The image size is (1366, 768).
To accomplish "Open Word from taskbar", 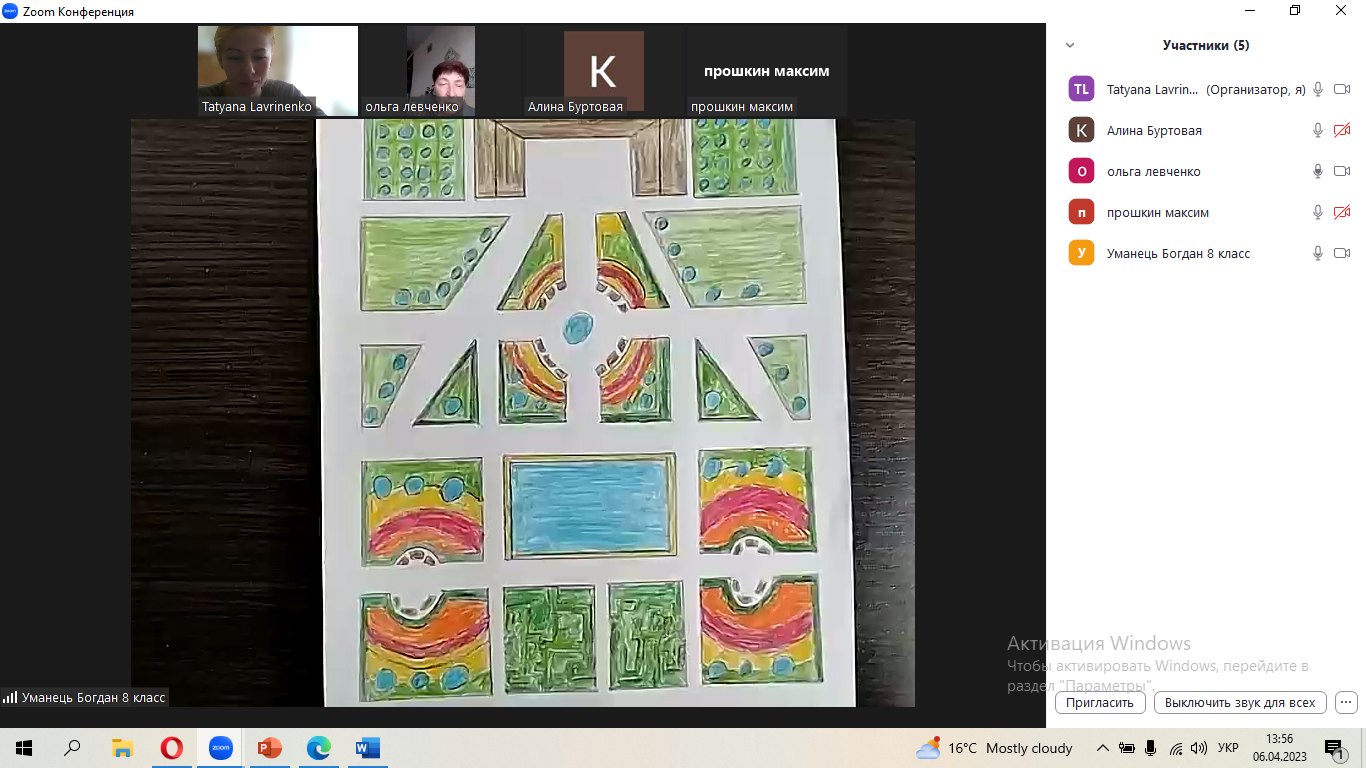I will coord(367,748).
